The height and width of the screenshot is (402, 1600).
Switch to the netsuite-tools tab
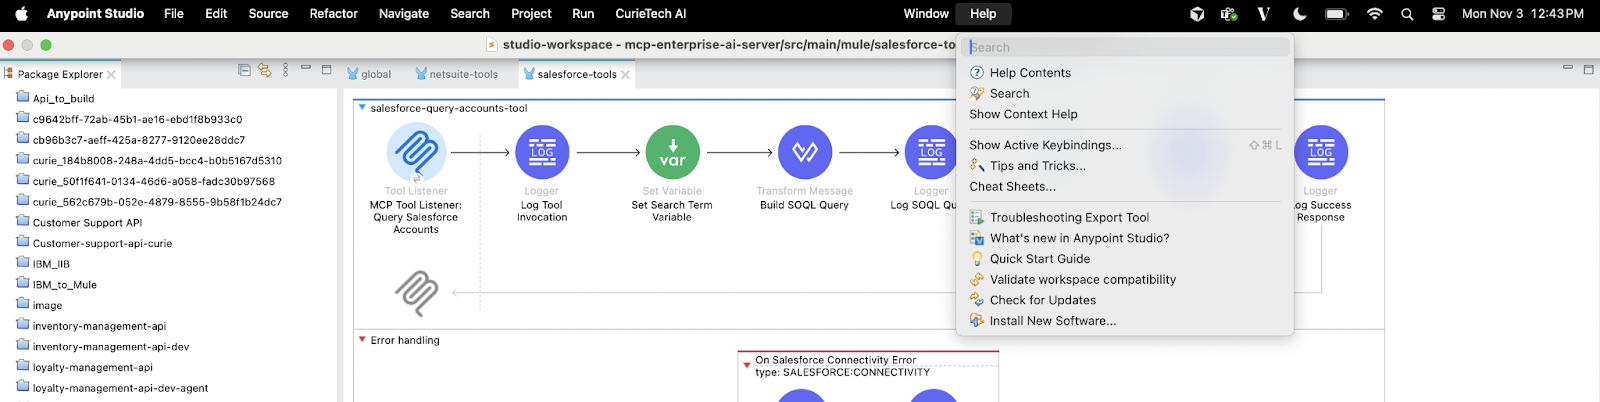click(x=456, y=74)
